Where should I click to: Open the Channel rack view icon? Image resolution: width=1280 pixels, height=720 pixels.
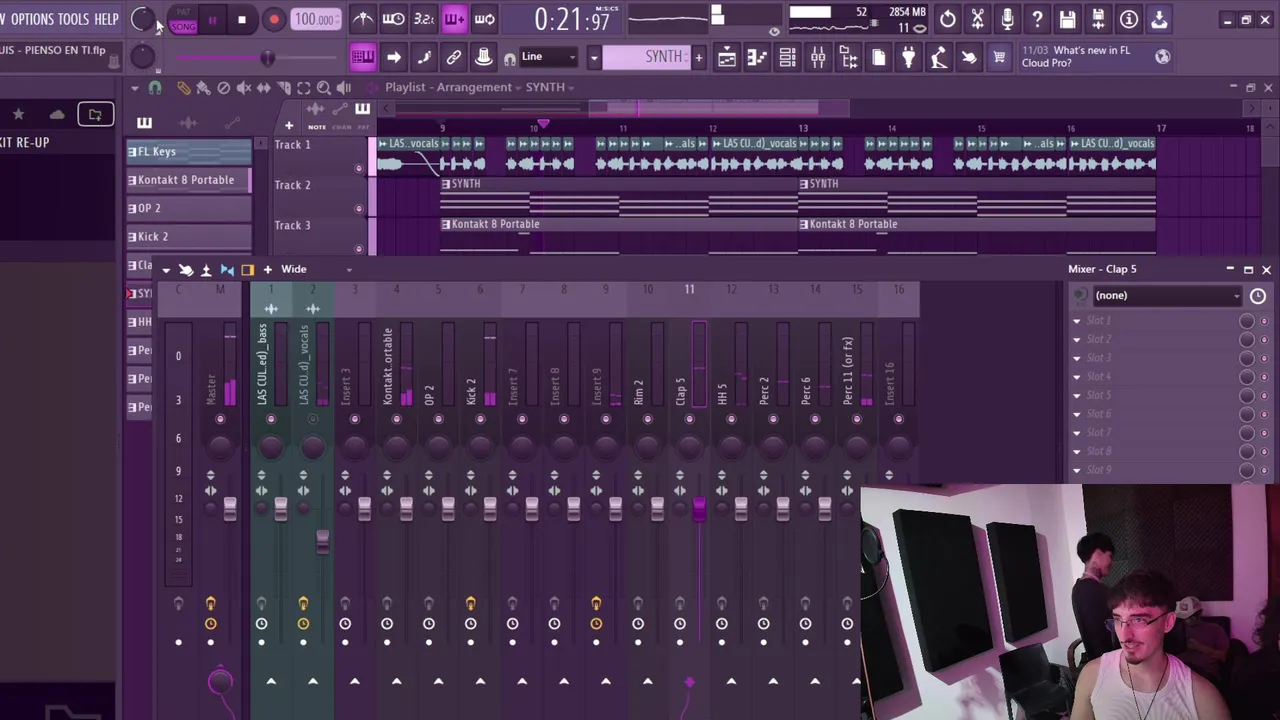coord(787,57)
